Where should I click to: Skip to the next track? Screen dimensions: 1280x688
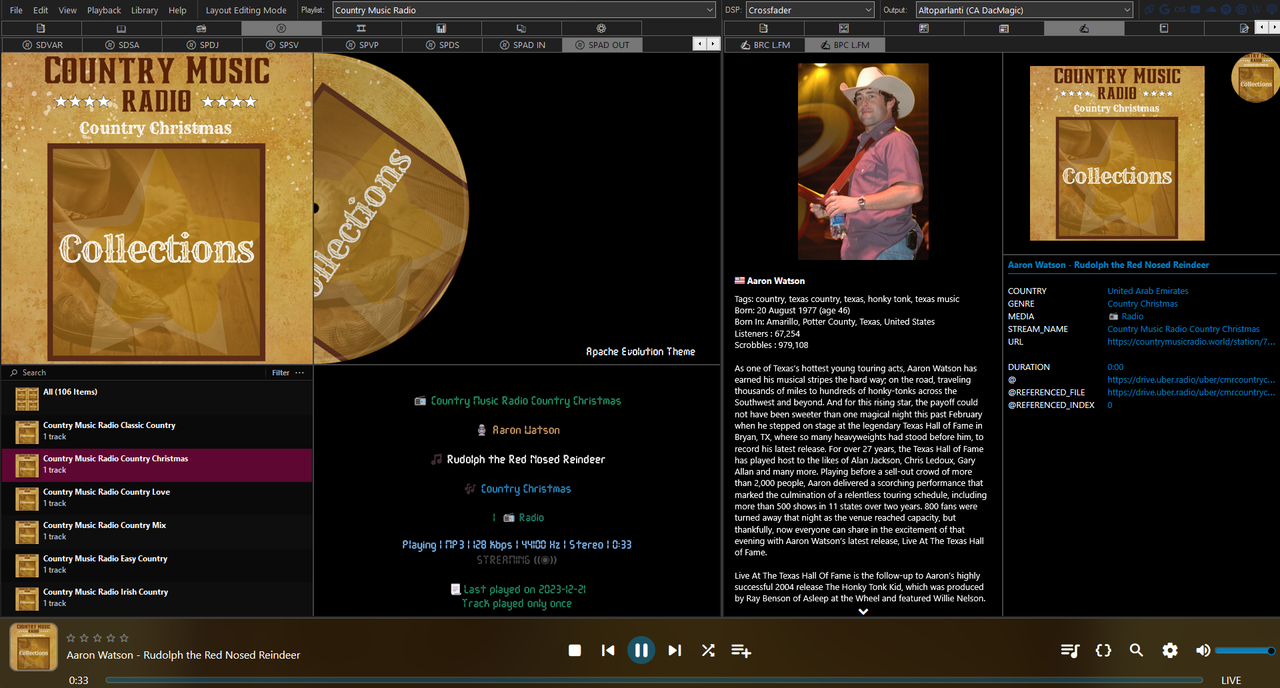675,650
